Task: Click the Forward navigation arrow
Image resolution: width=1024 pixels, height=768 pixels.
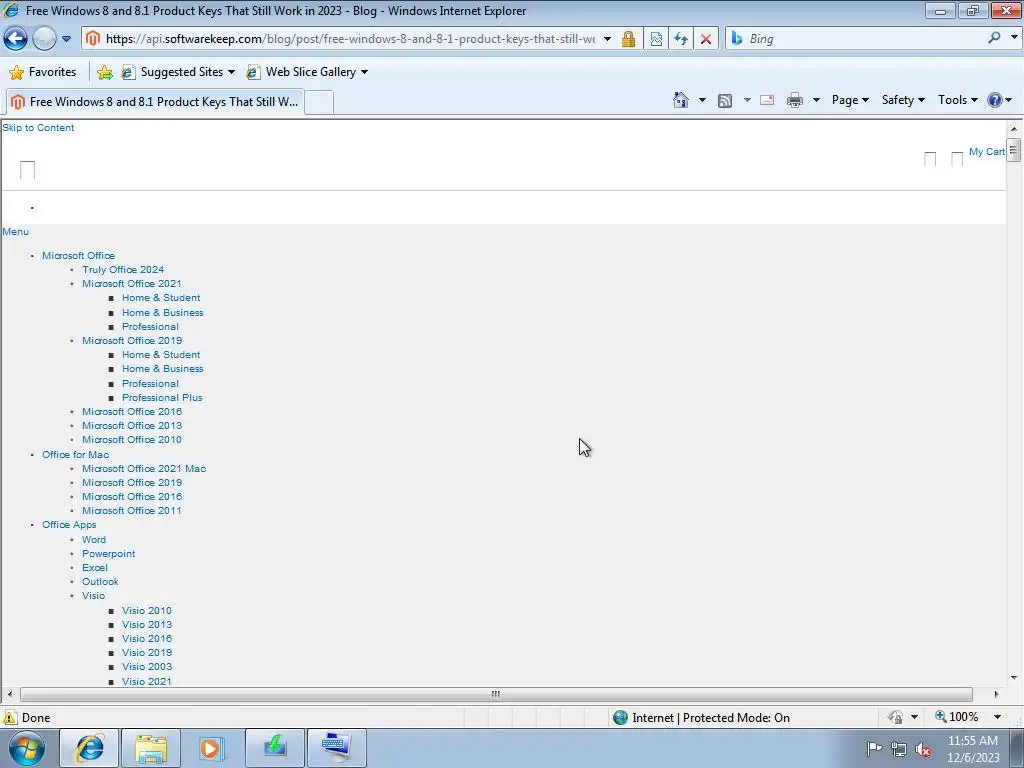Action: 44,39
